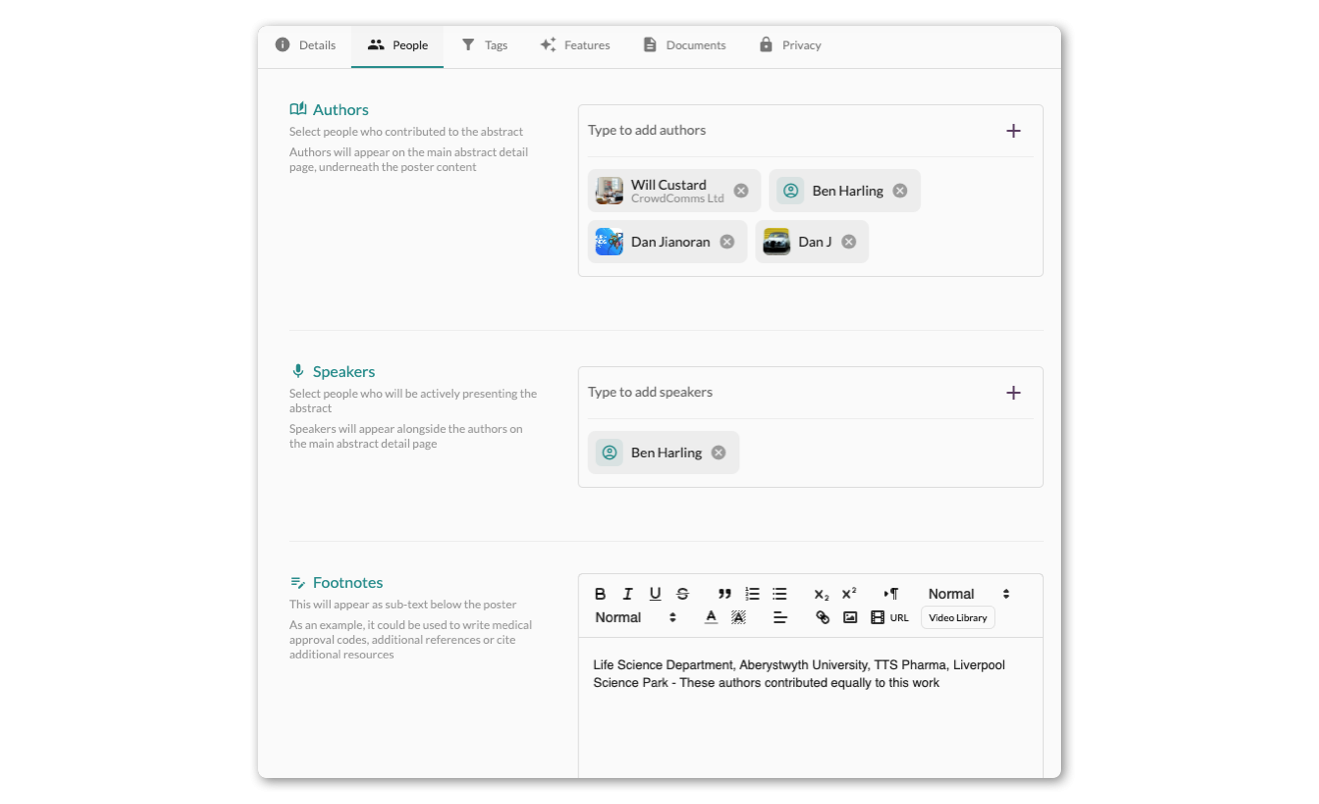Click the superscript icon
Viewport: 1319px width, 804px height.
849,594
